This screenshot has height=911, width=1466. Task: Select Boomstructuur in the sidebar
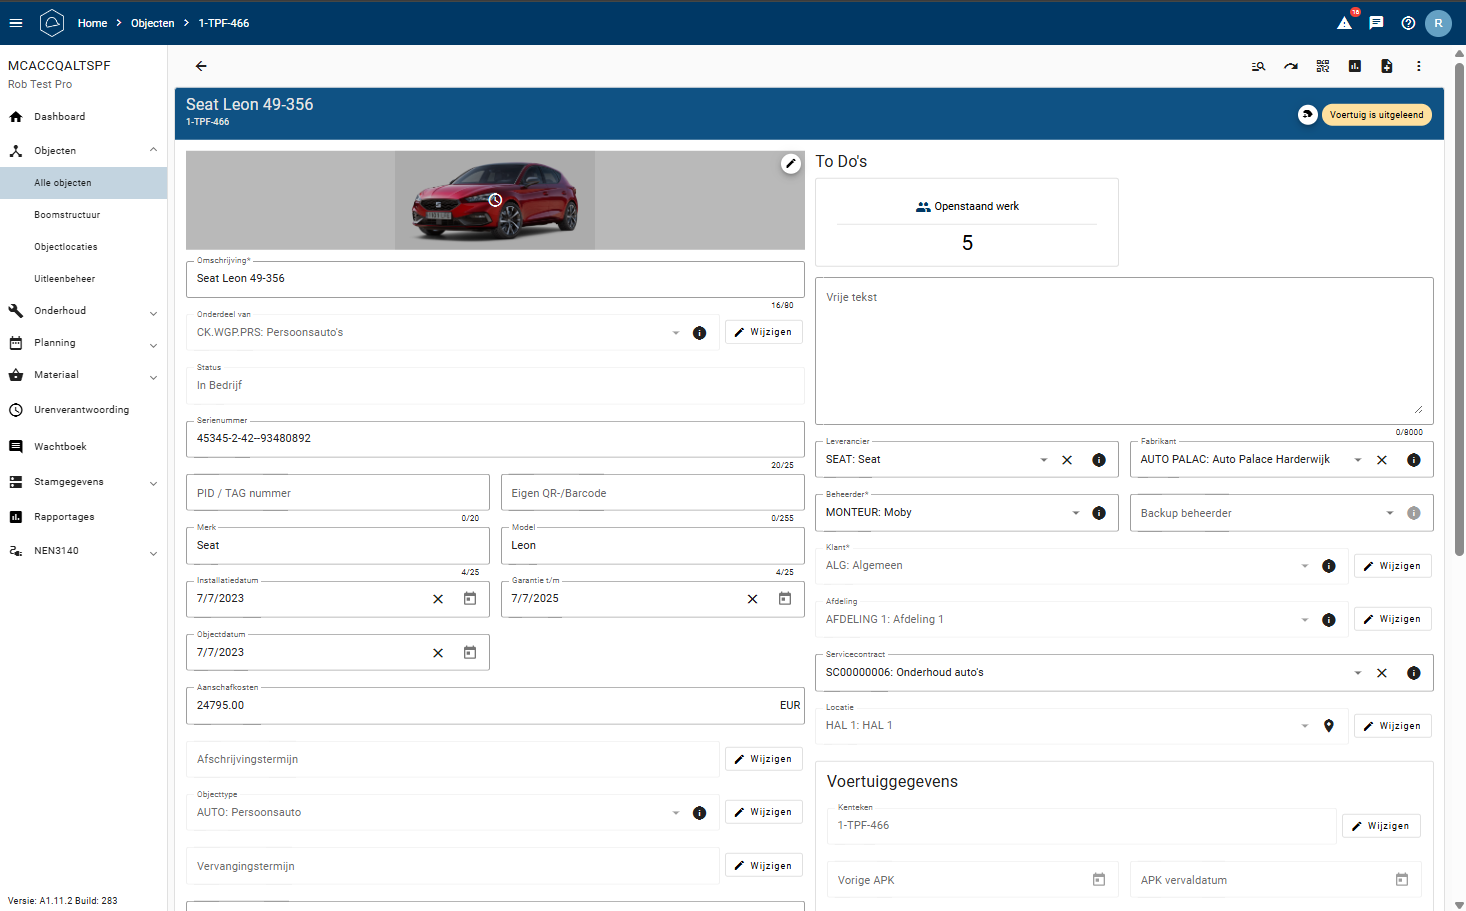click(x=67, y=215)
